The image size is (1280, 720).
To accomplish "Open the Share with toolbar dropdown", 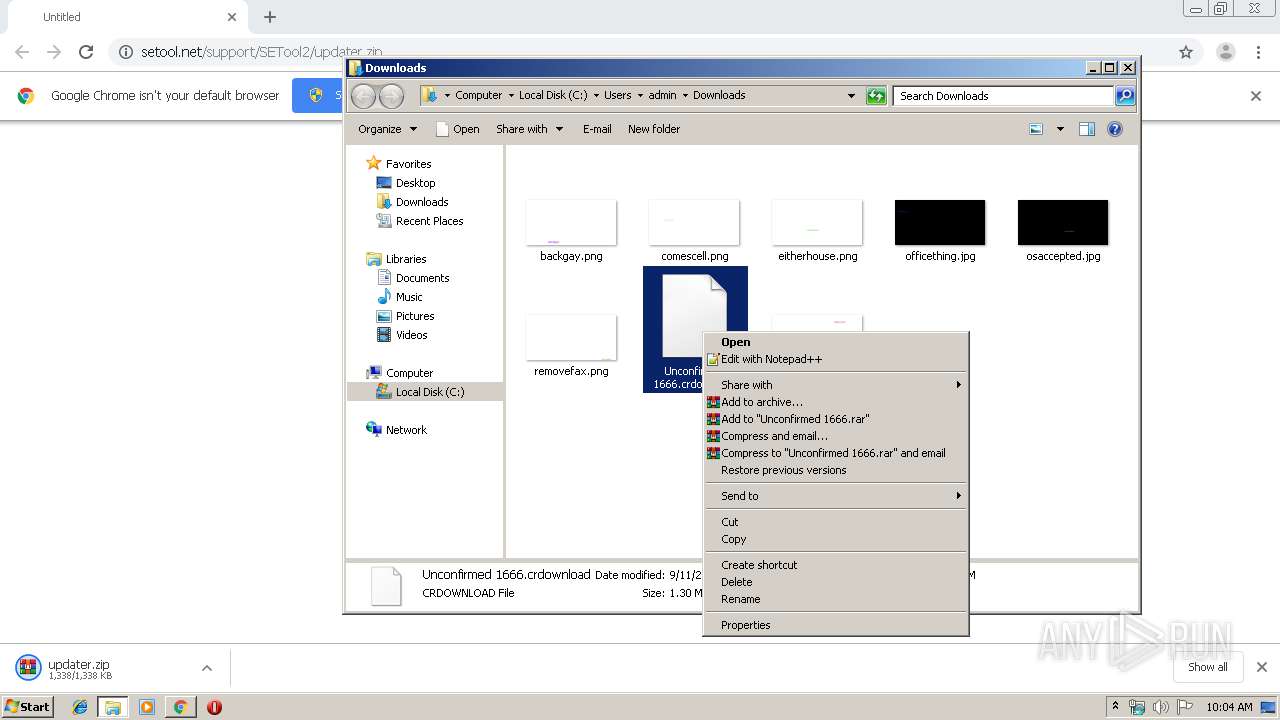I will 530,129.
